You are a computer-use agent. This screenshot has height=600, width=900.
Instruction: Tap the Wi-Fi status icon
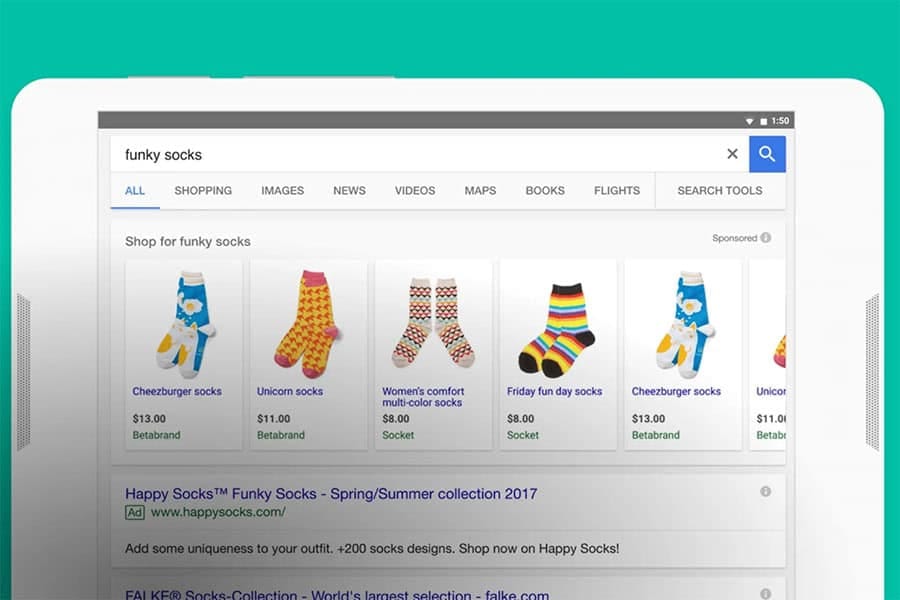749,121
